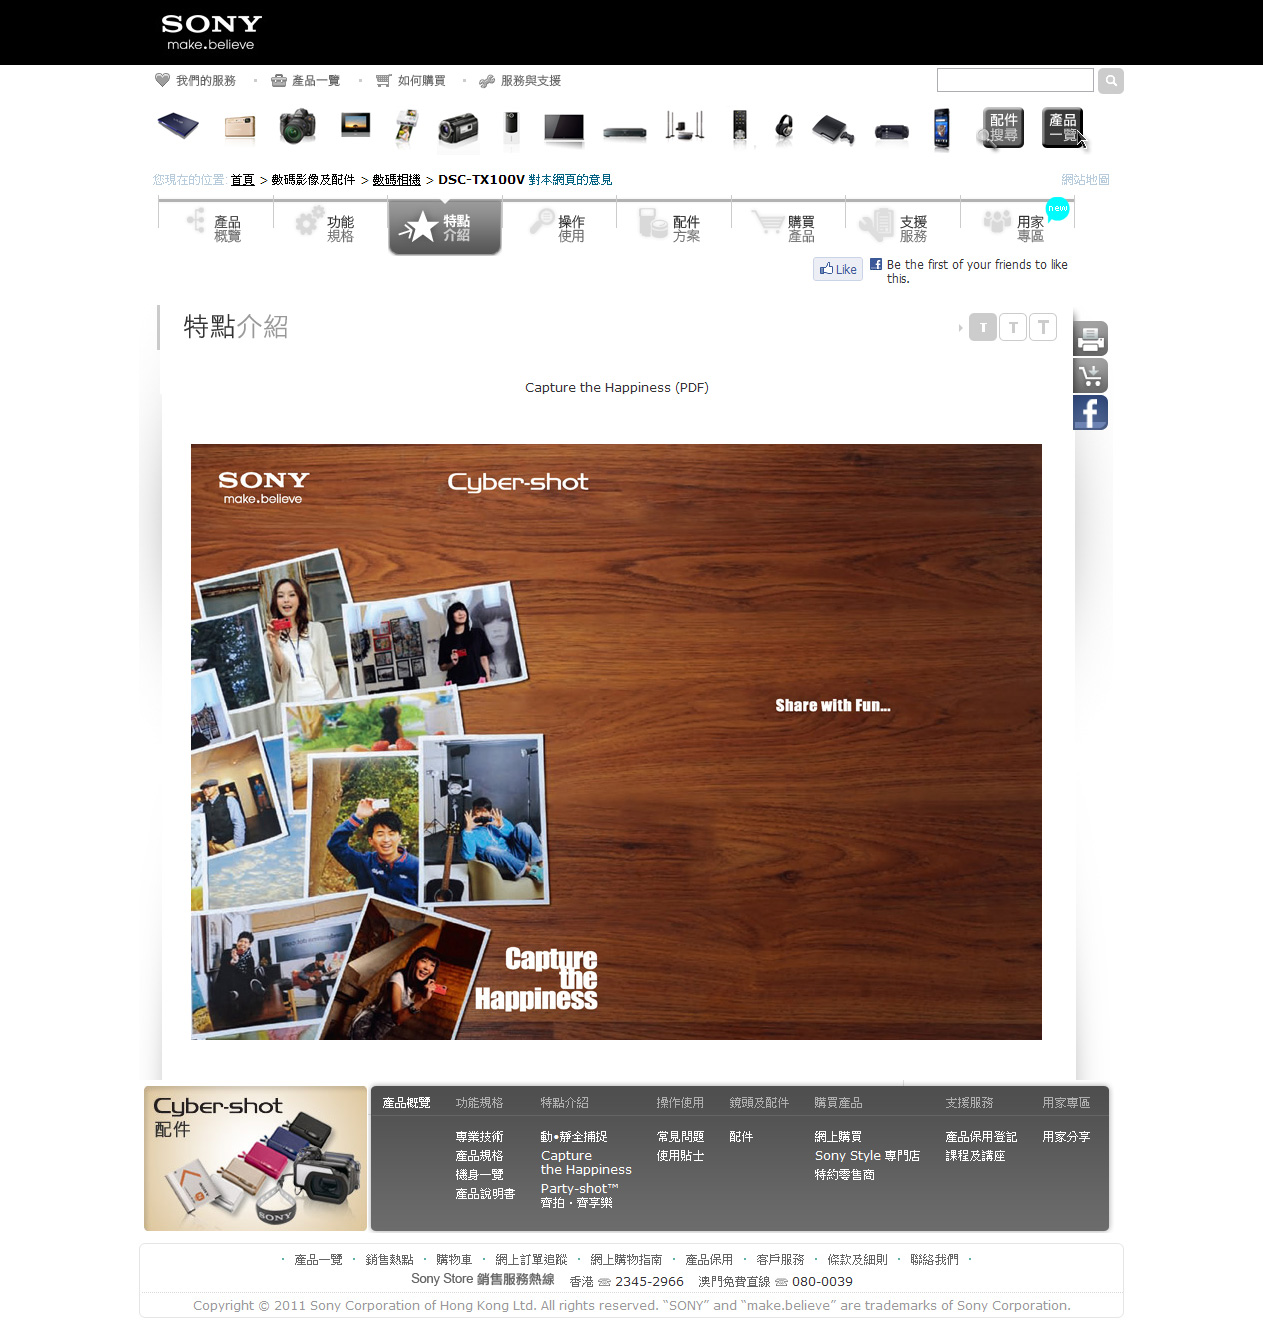Screen dimensions: 1263x1323
Task: Select the small text size toggle
Action: pos(982,327)
